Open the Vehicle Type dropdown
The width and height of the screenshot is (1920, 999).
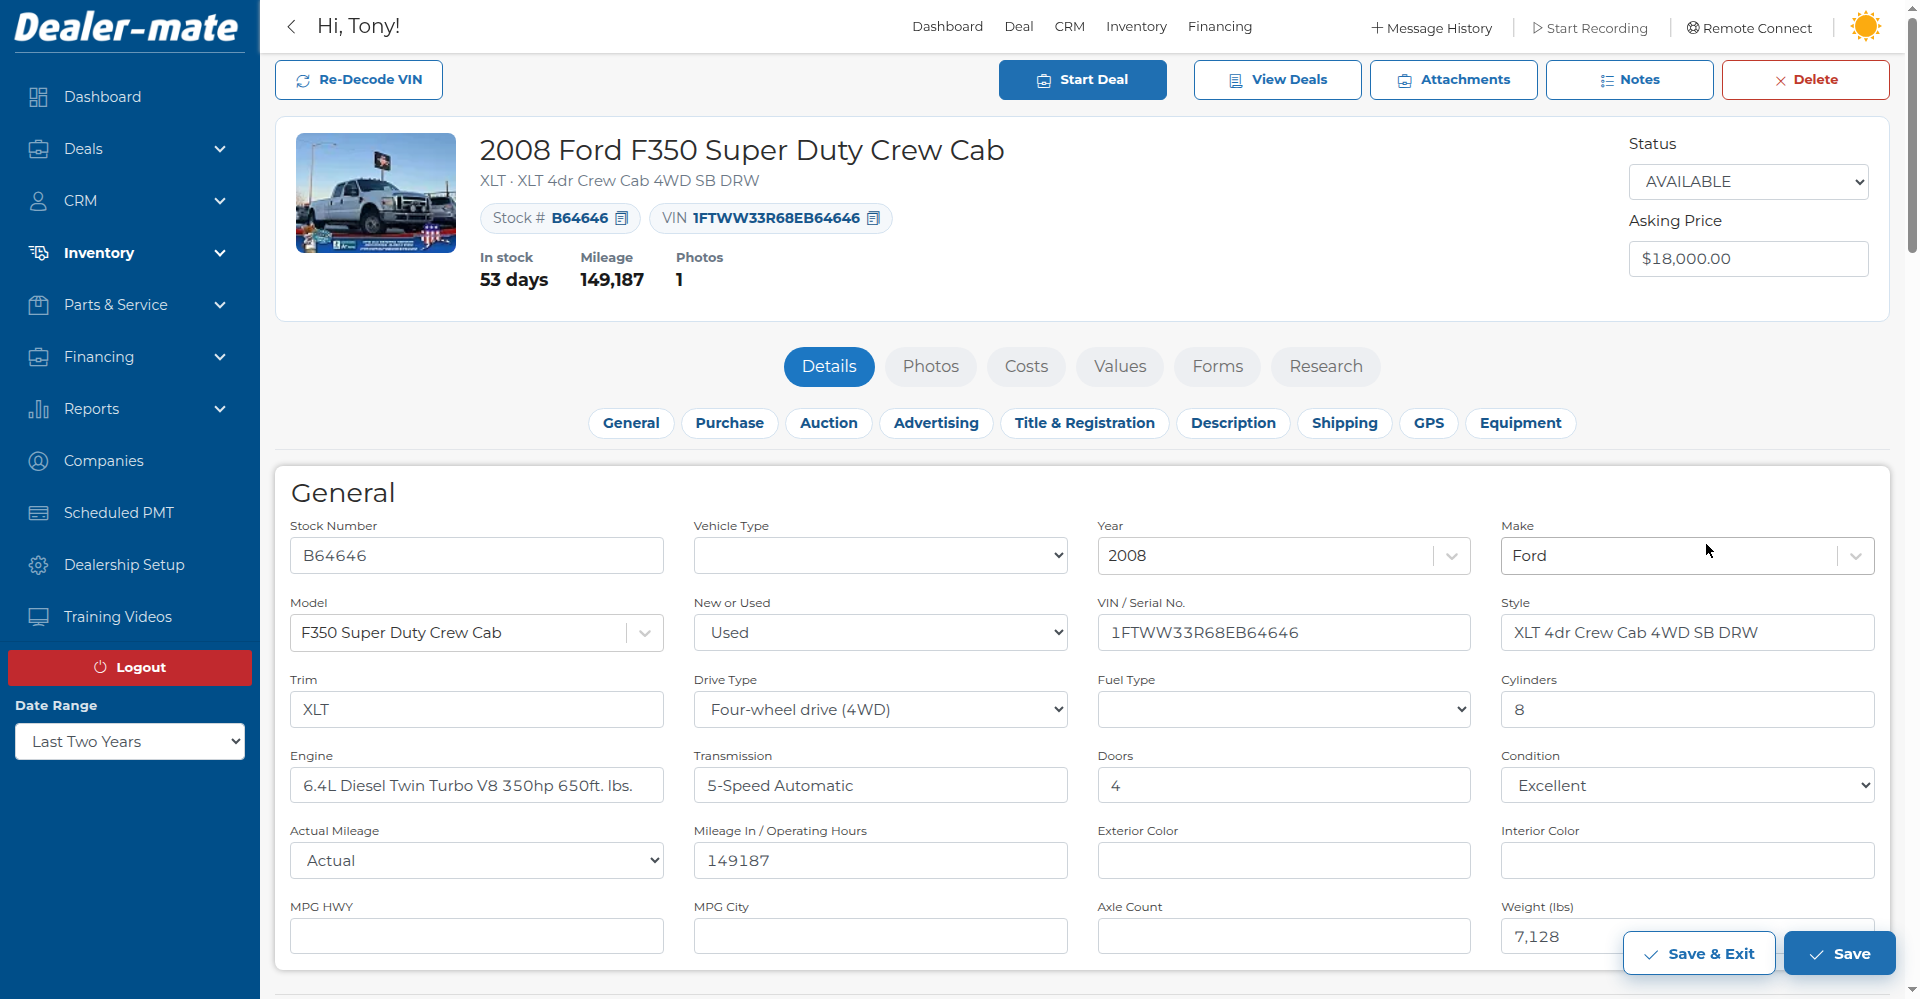coord(880,556)
